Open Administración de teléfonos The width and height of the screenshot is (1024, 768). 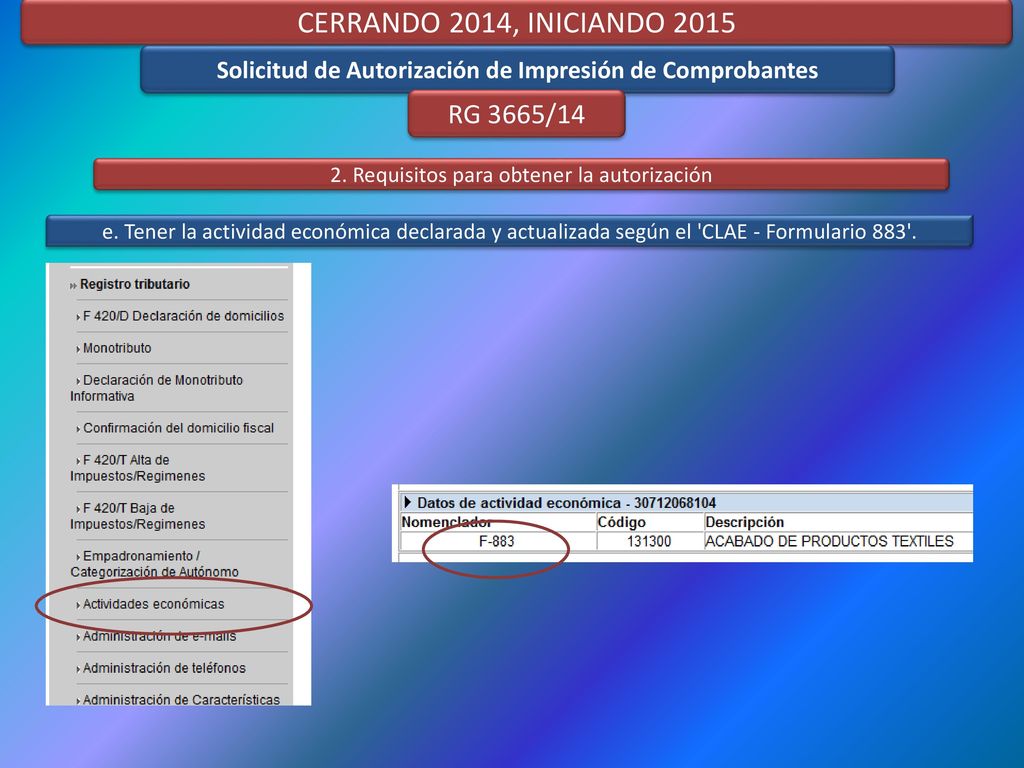pyautogui.click(x=164, y=668)
